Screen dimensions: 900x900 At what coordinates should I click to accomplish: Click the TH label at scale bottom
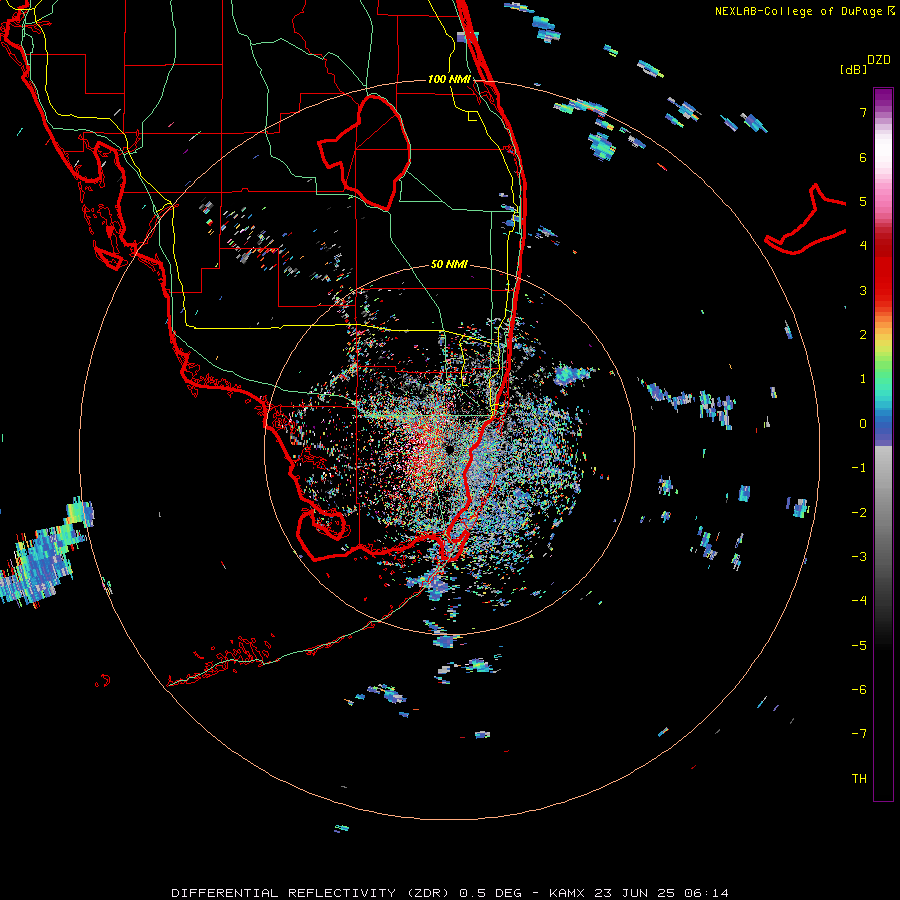tap(859, 778)
